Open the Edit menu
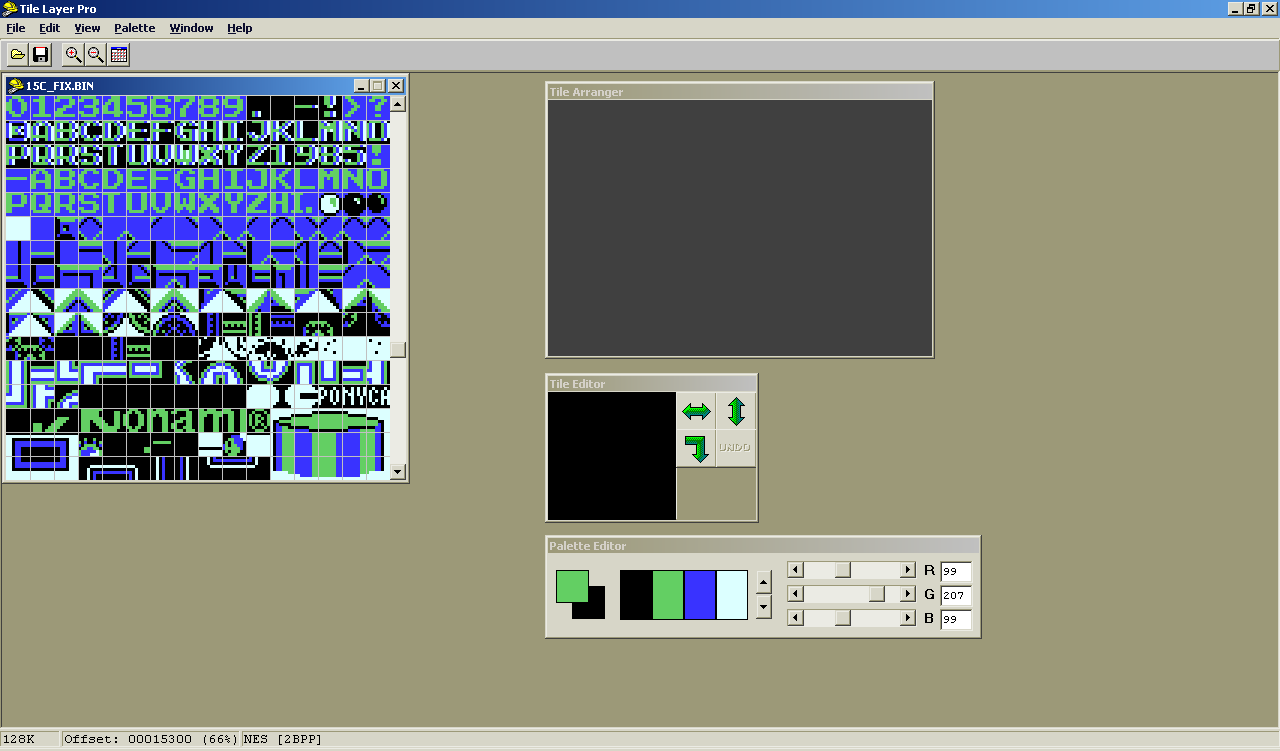Image resolution: width=1280 pixels, height=751 pixels. tap(48, 28)
